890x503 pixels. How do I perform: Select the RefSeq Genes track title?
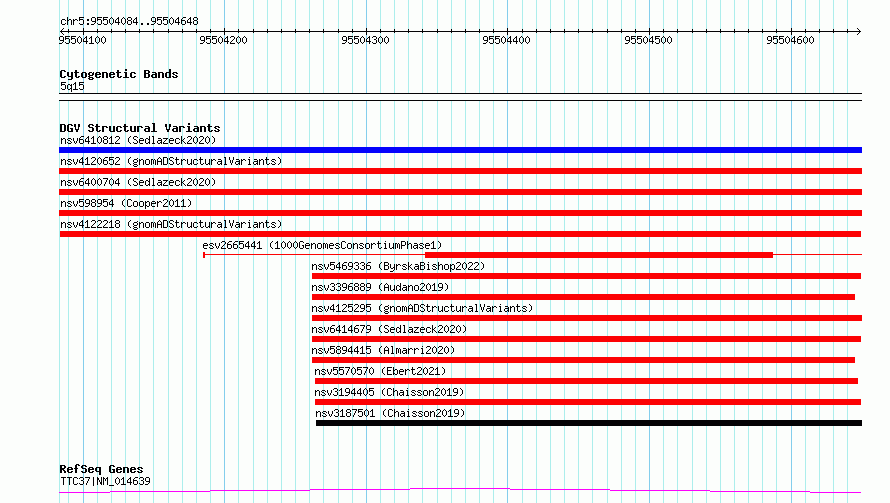tap(101, 470)
